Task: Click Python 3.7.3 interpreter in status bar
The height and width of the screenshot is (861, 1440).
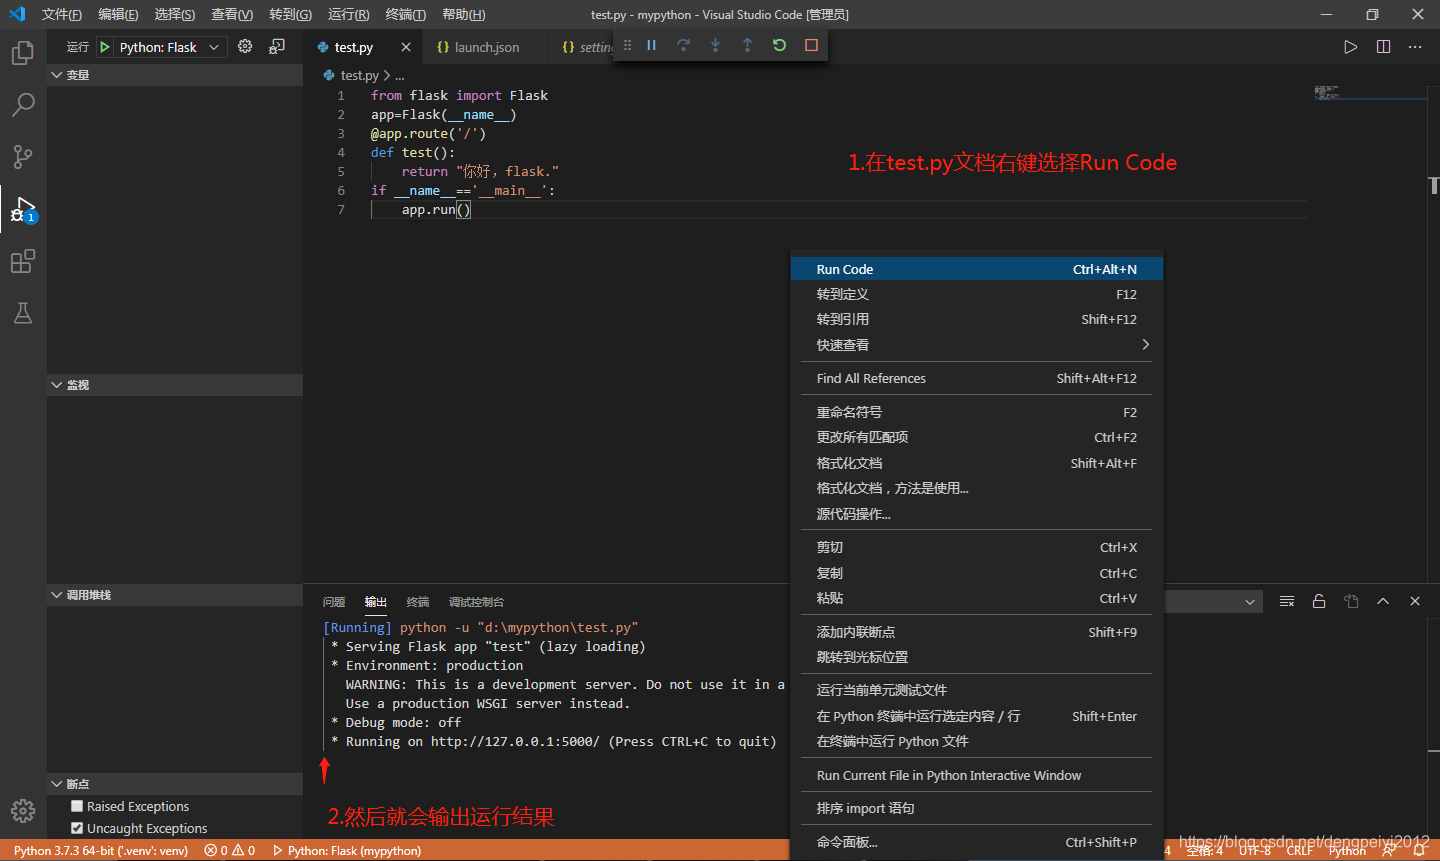Action: click(x=101, y=851)
